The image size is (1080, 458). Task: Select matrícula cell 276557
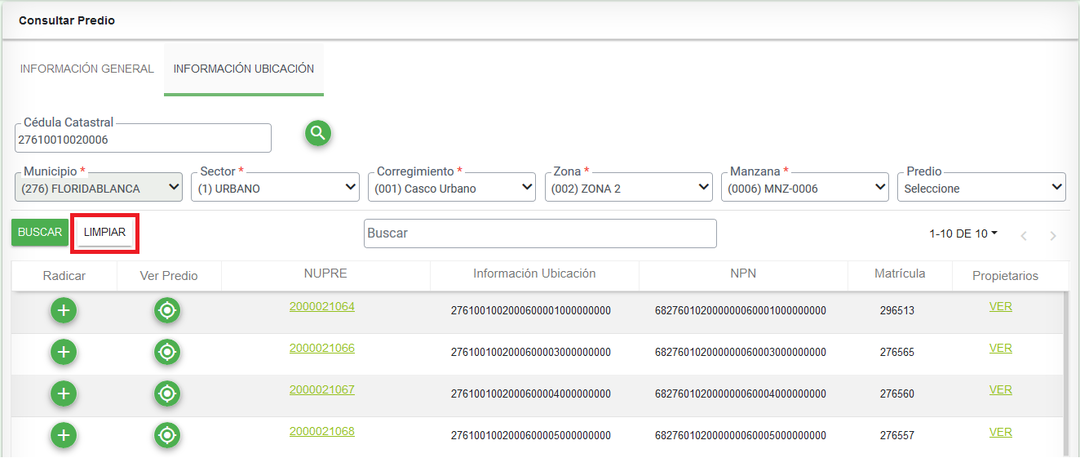click(x=897, y=436)
